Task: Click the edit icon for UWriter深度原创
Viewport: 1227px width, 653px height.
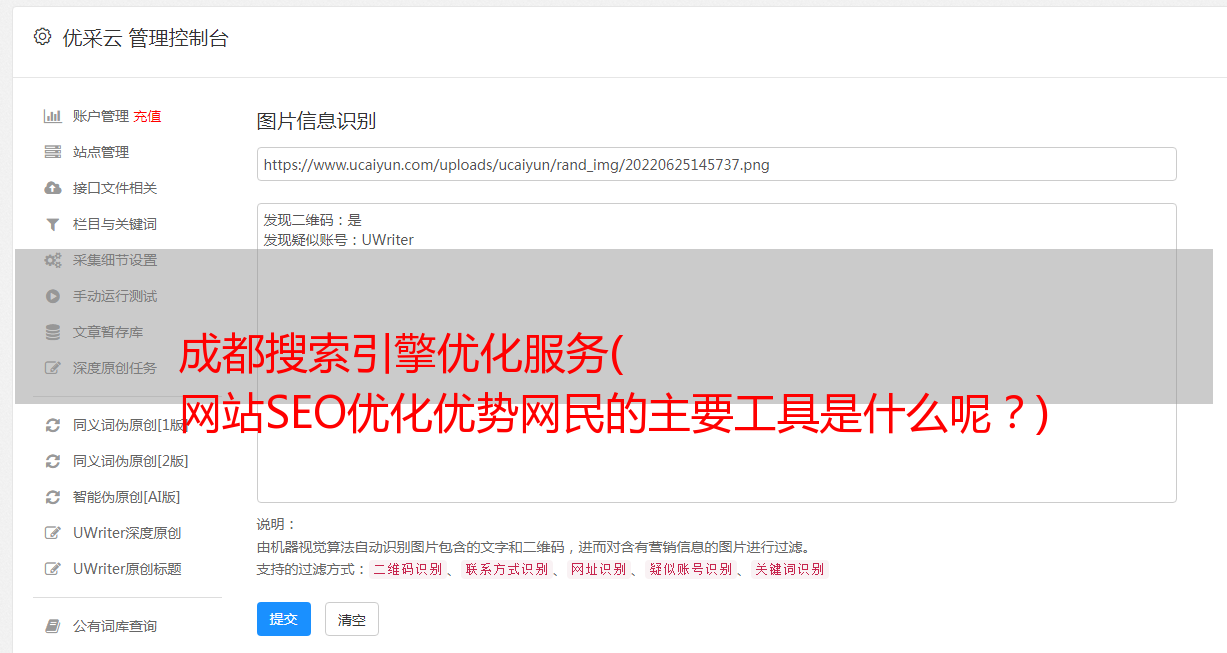Action: (53, 533)
